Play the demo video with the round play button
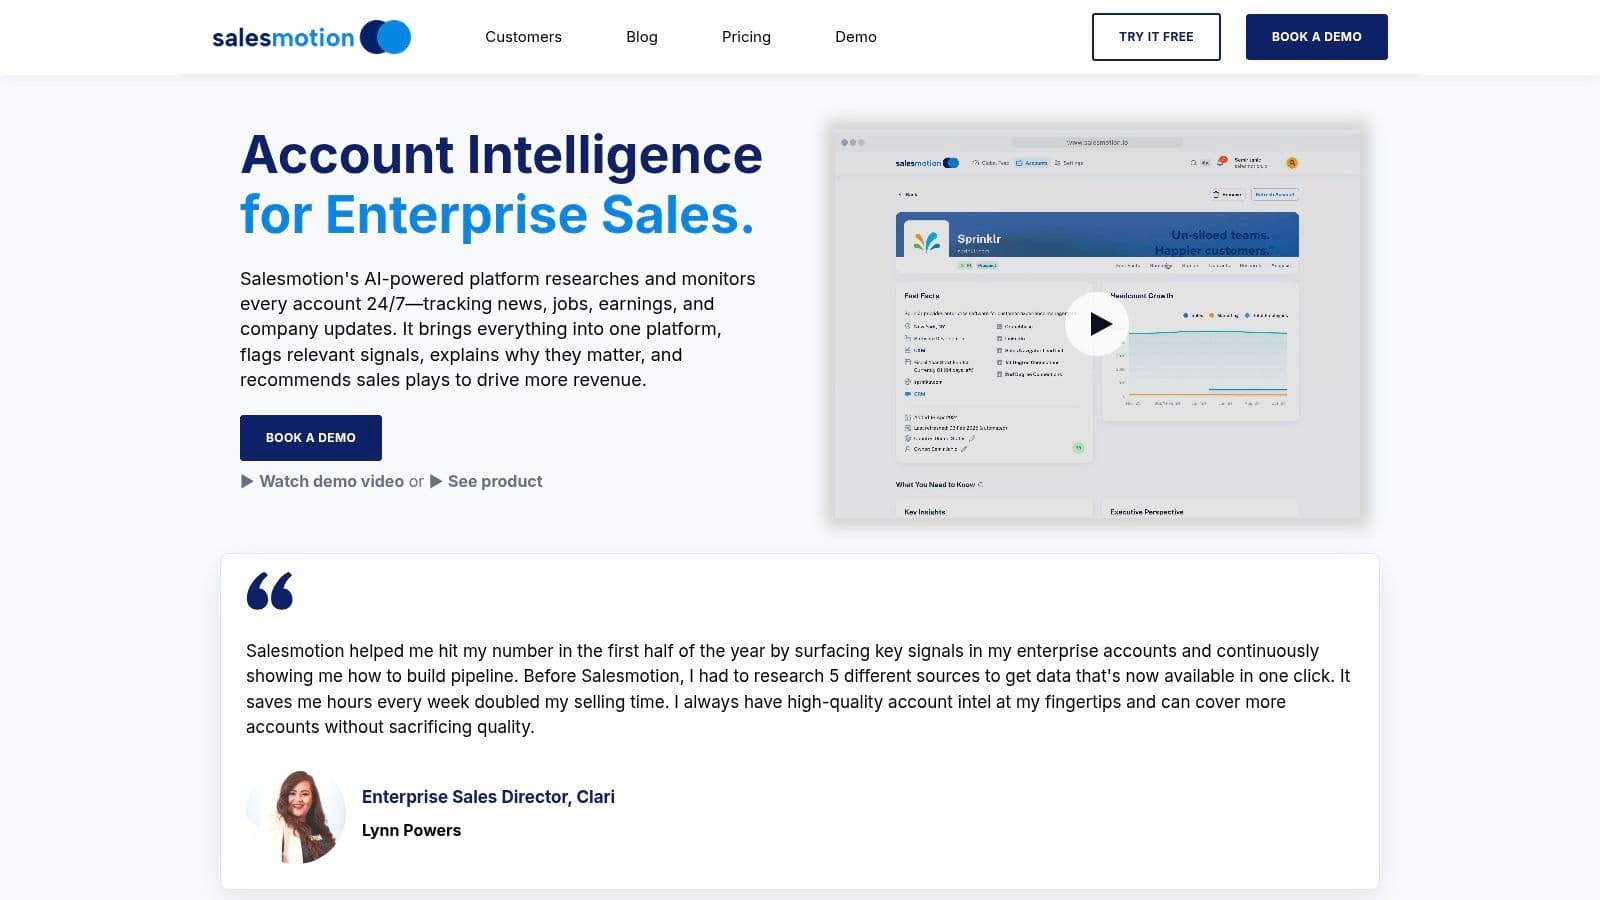Viewport: 1600px width, 900px height. [1097, 324]
